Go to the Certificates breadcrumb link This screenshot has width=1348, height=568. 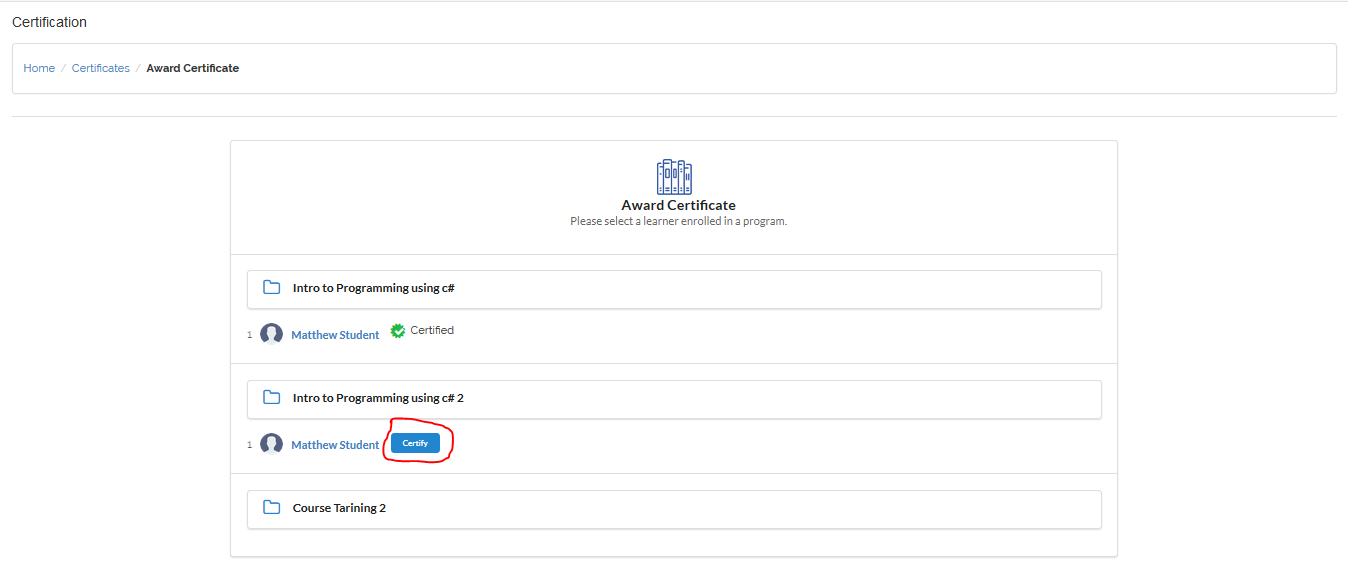click(101, 68)
